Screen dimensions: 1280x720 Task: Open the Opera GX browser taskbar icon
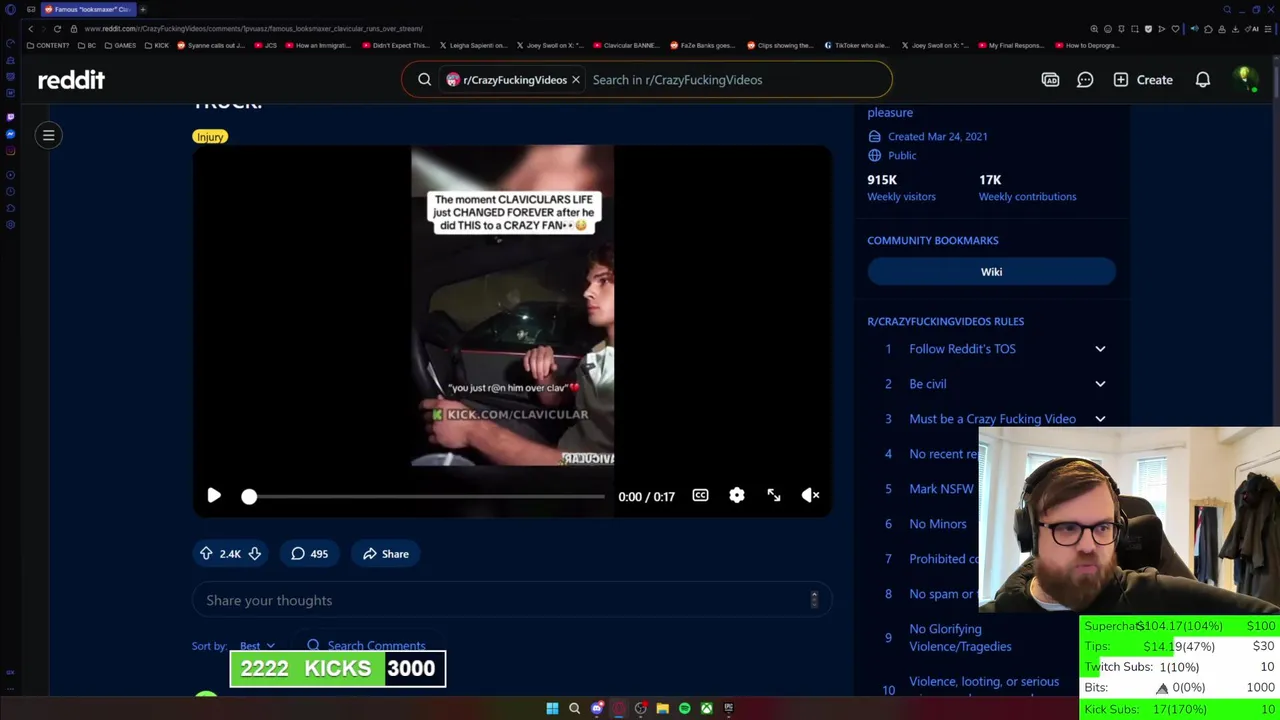[619, 709]
